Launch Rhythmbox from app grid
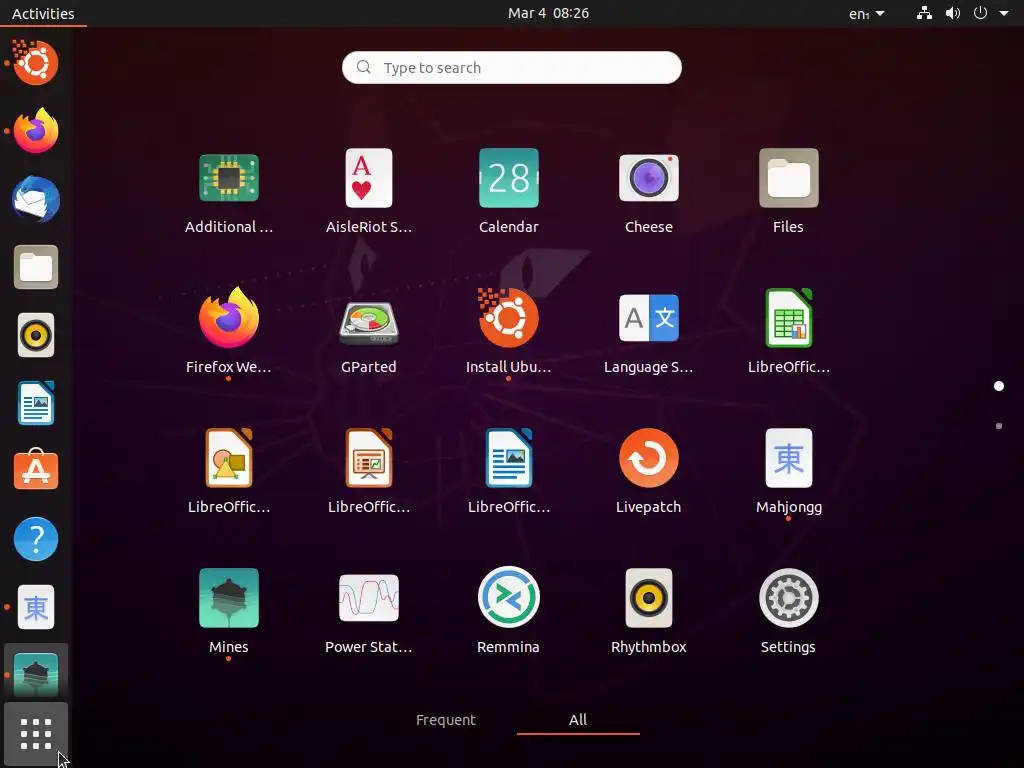 pos(648,598)
